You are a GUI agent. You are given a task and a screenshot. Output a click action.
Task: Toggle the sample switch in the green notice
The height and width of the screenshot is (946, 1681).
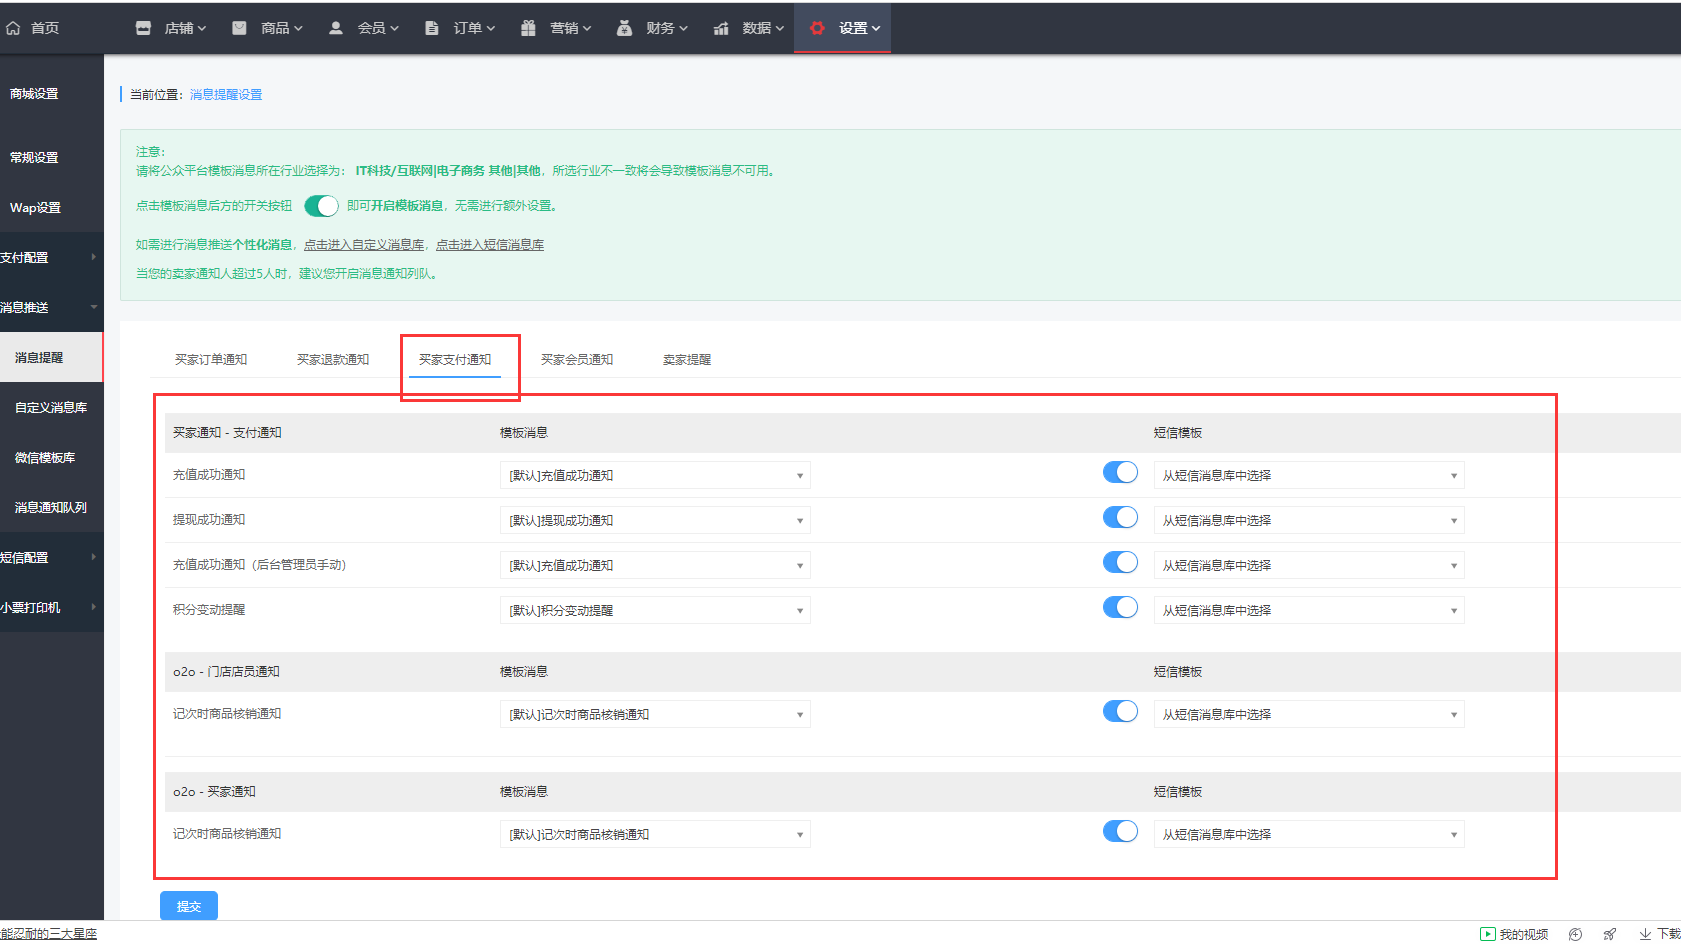[x=321, y=206]
